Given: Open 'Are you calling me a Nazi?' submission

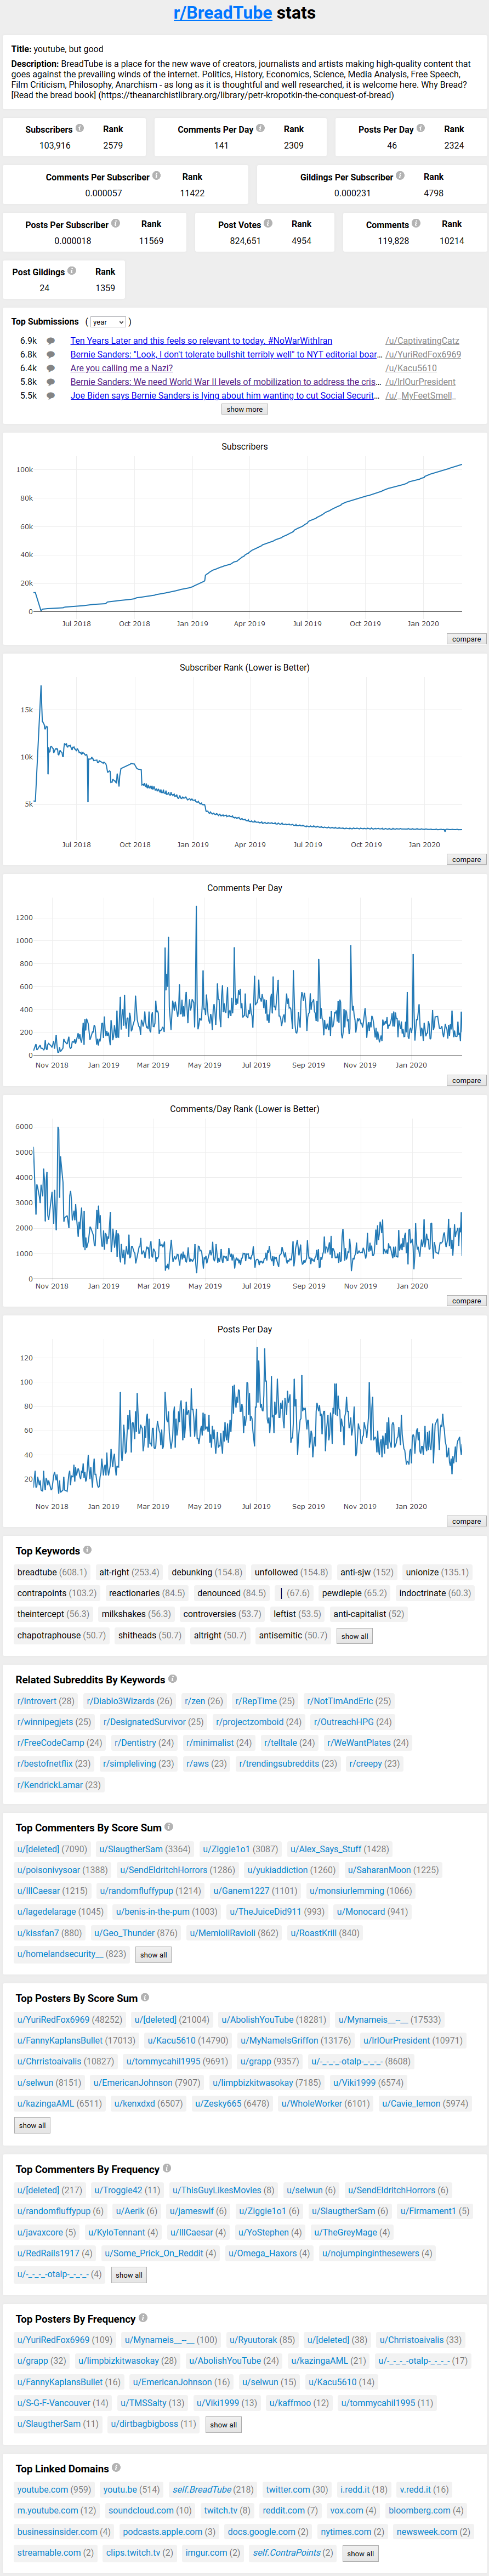Looking at the screenshot, I should tap(121, 368).
